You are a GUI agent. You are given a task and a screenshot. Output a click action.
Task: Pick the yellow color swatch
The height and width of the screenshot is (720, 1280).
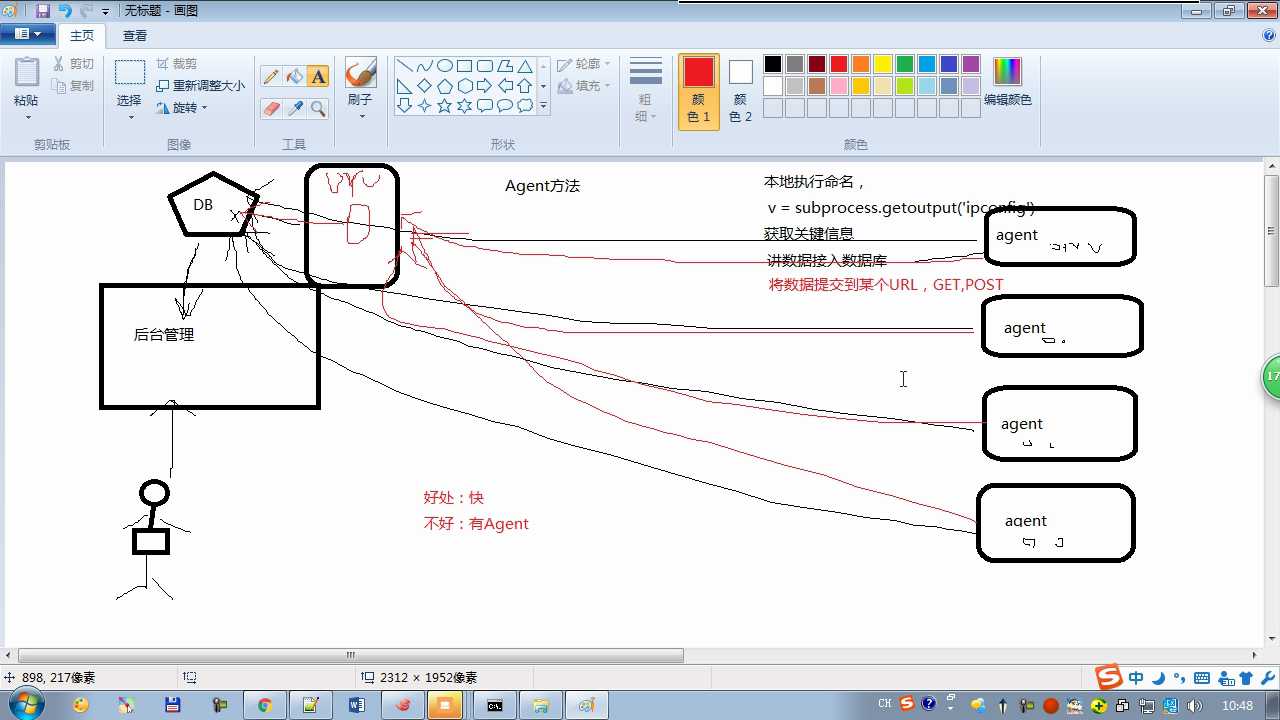883,64
